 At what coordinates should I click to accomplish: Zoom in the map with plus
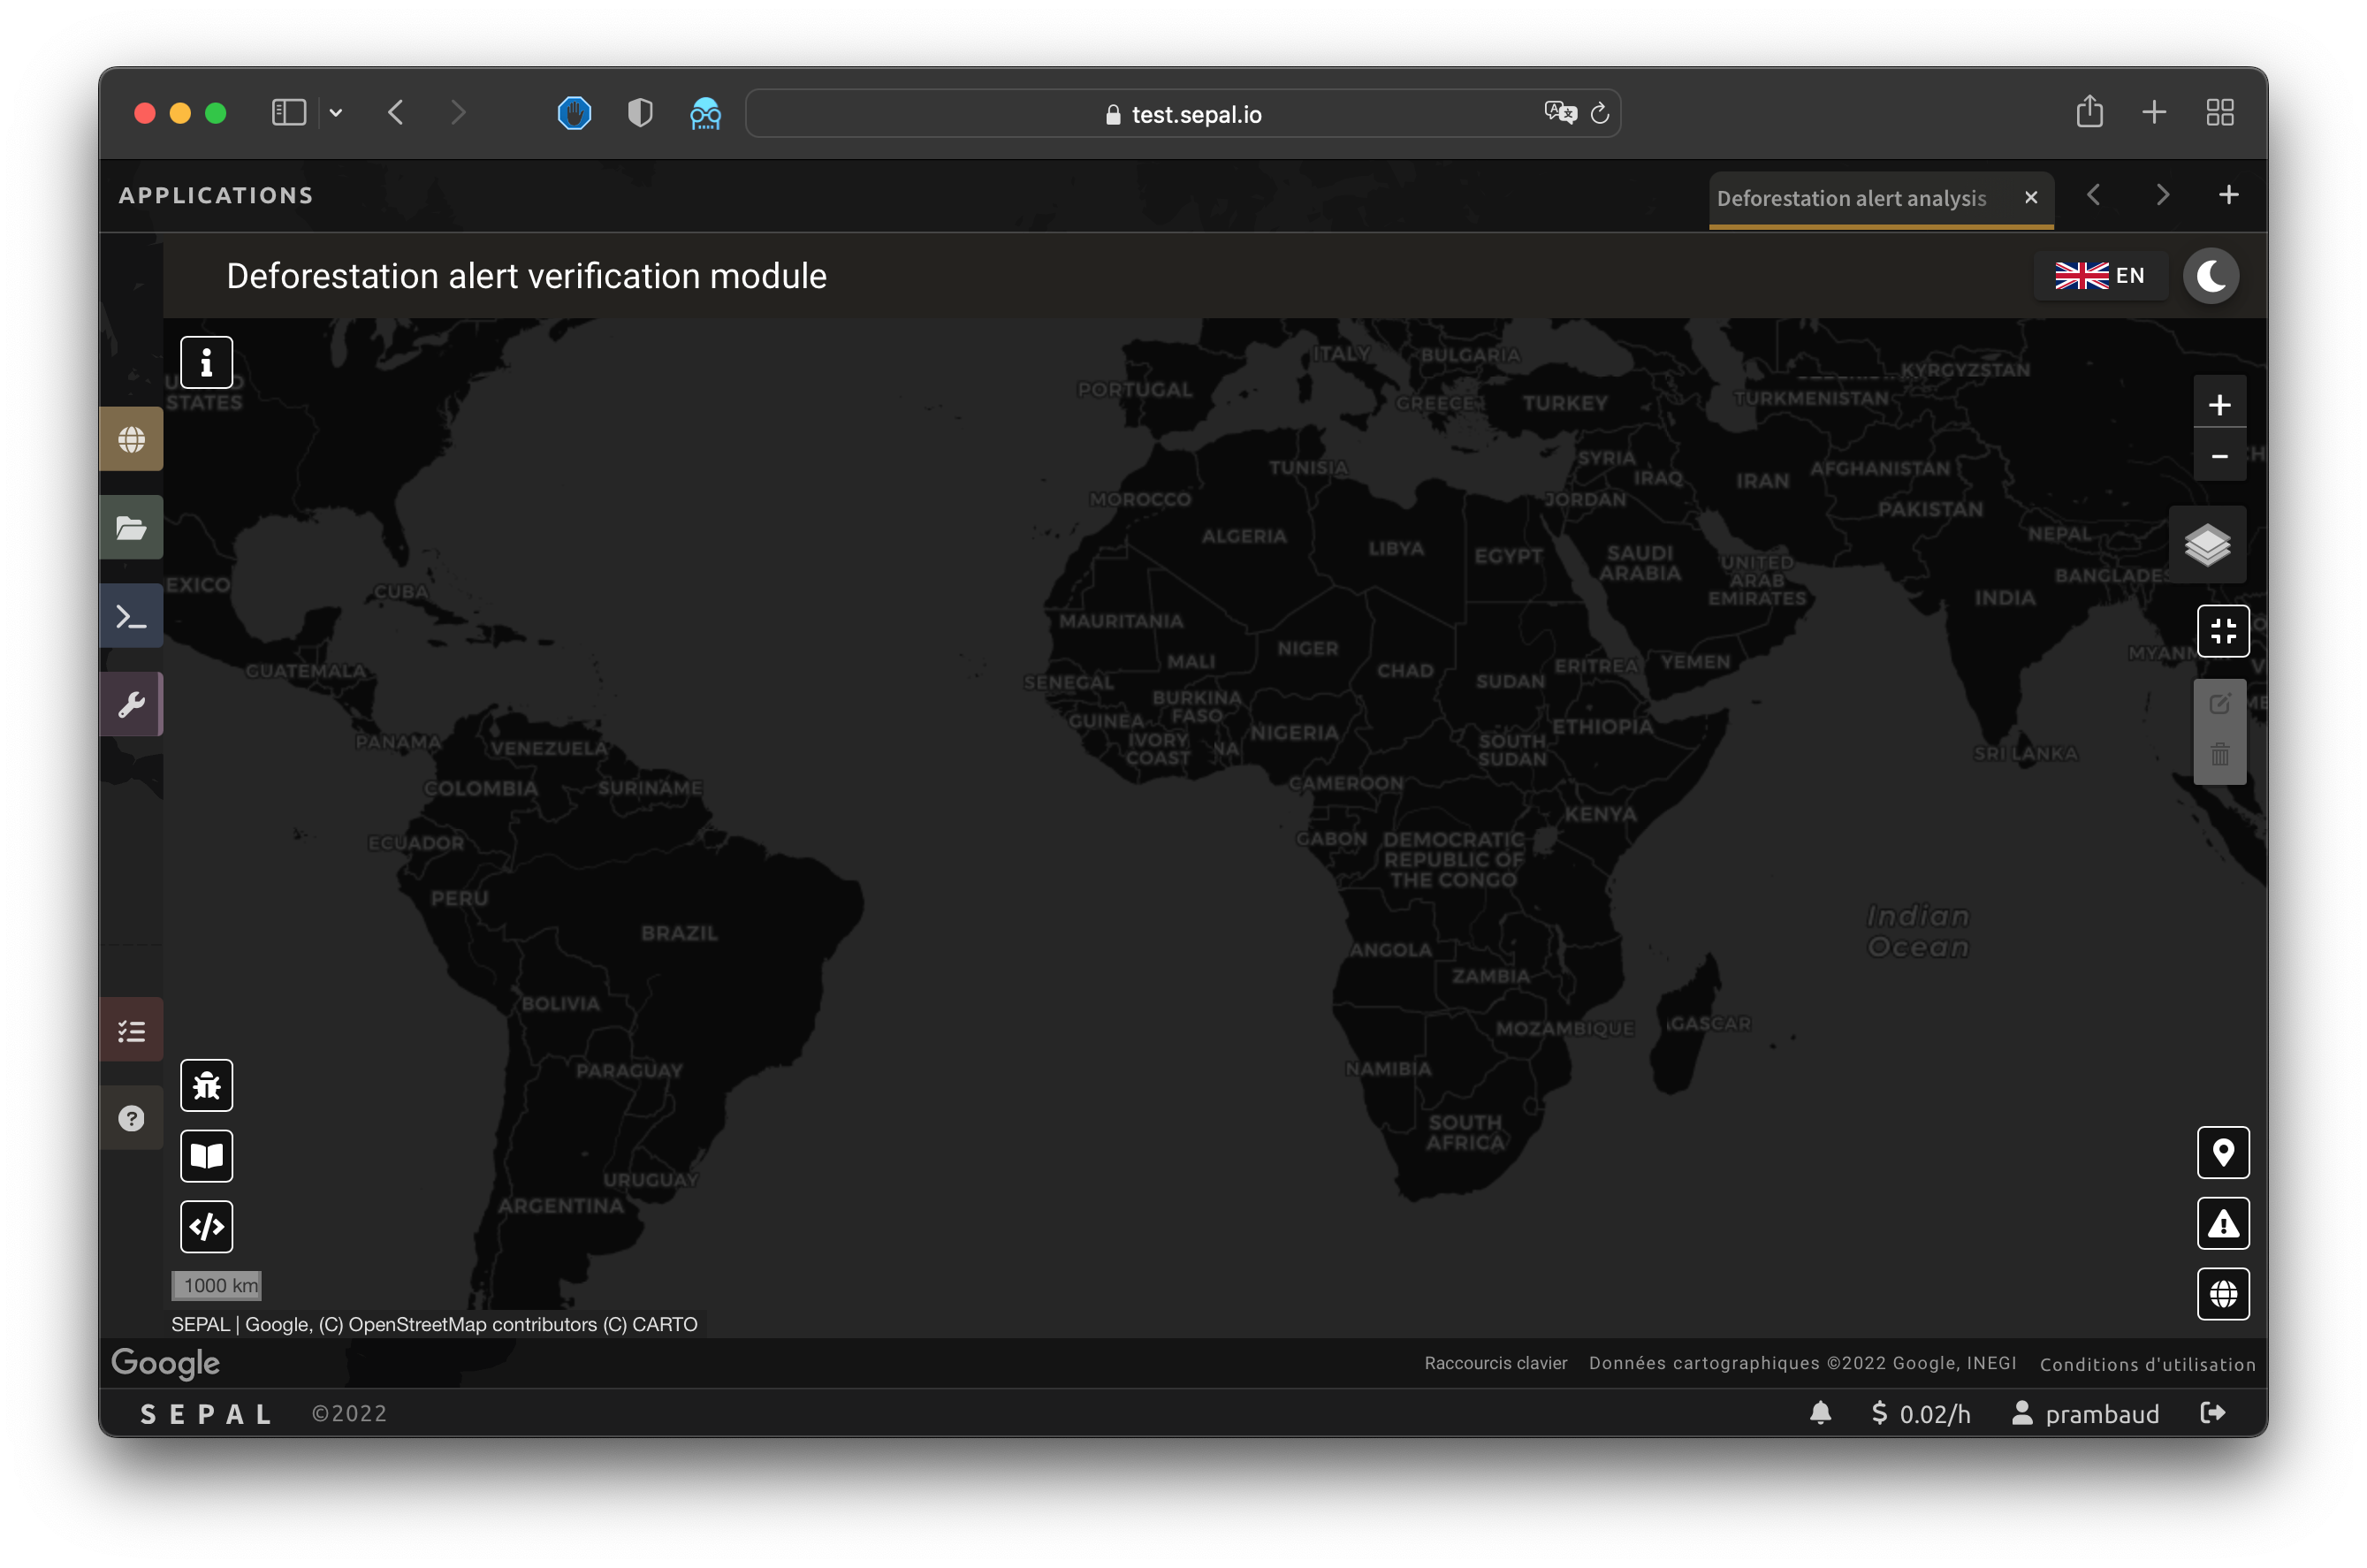pyautogui.click(x=2219, y=405)
